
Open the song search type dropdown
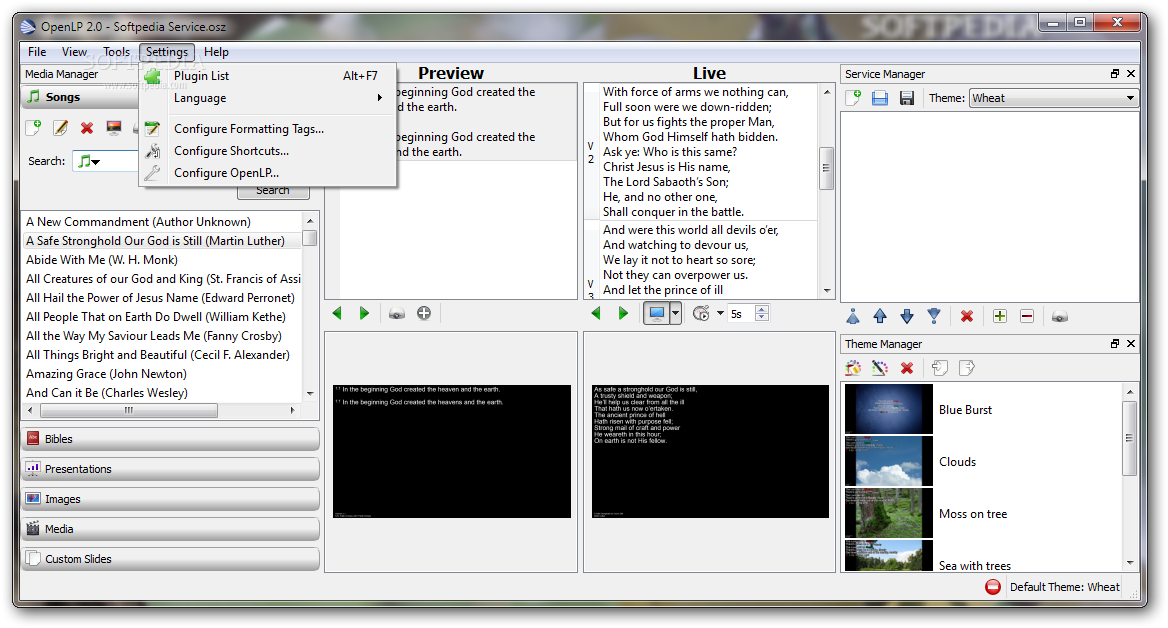[90, 161]
